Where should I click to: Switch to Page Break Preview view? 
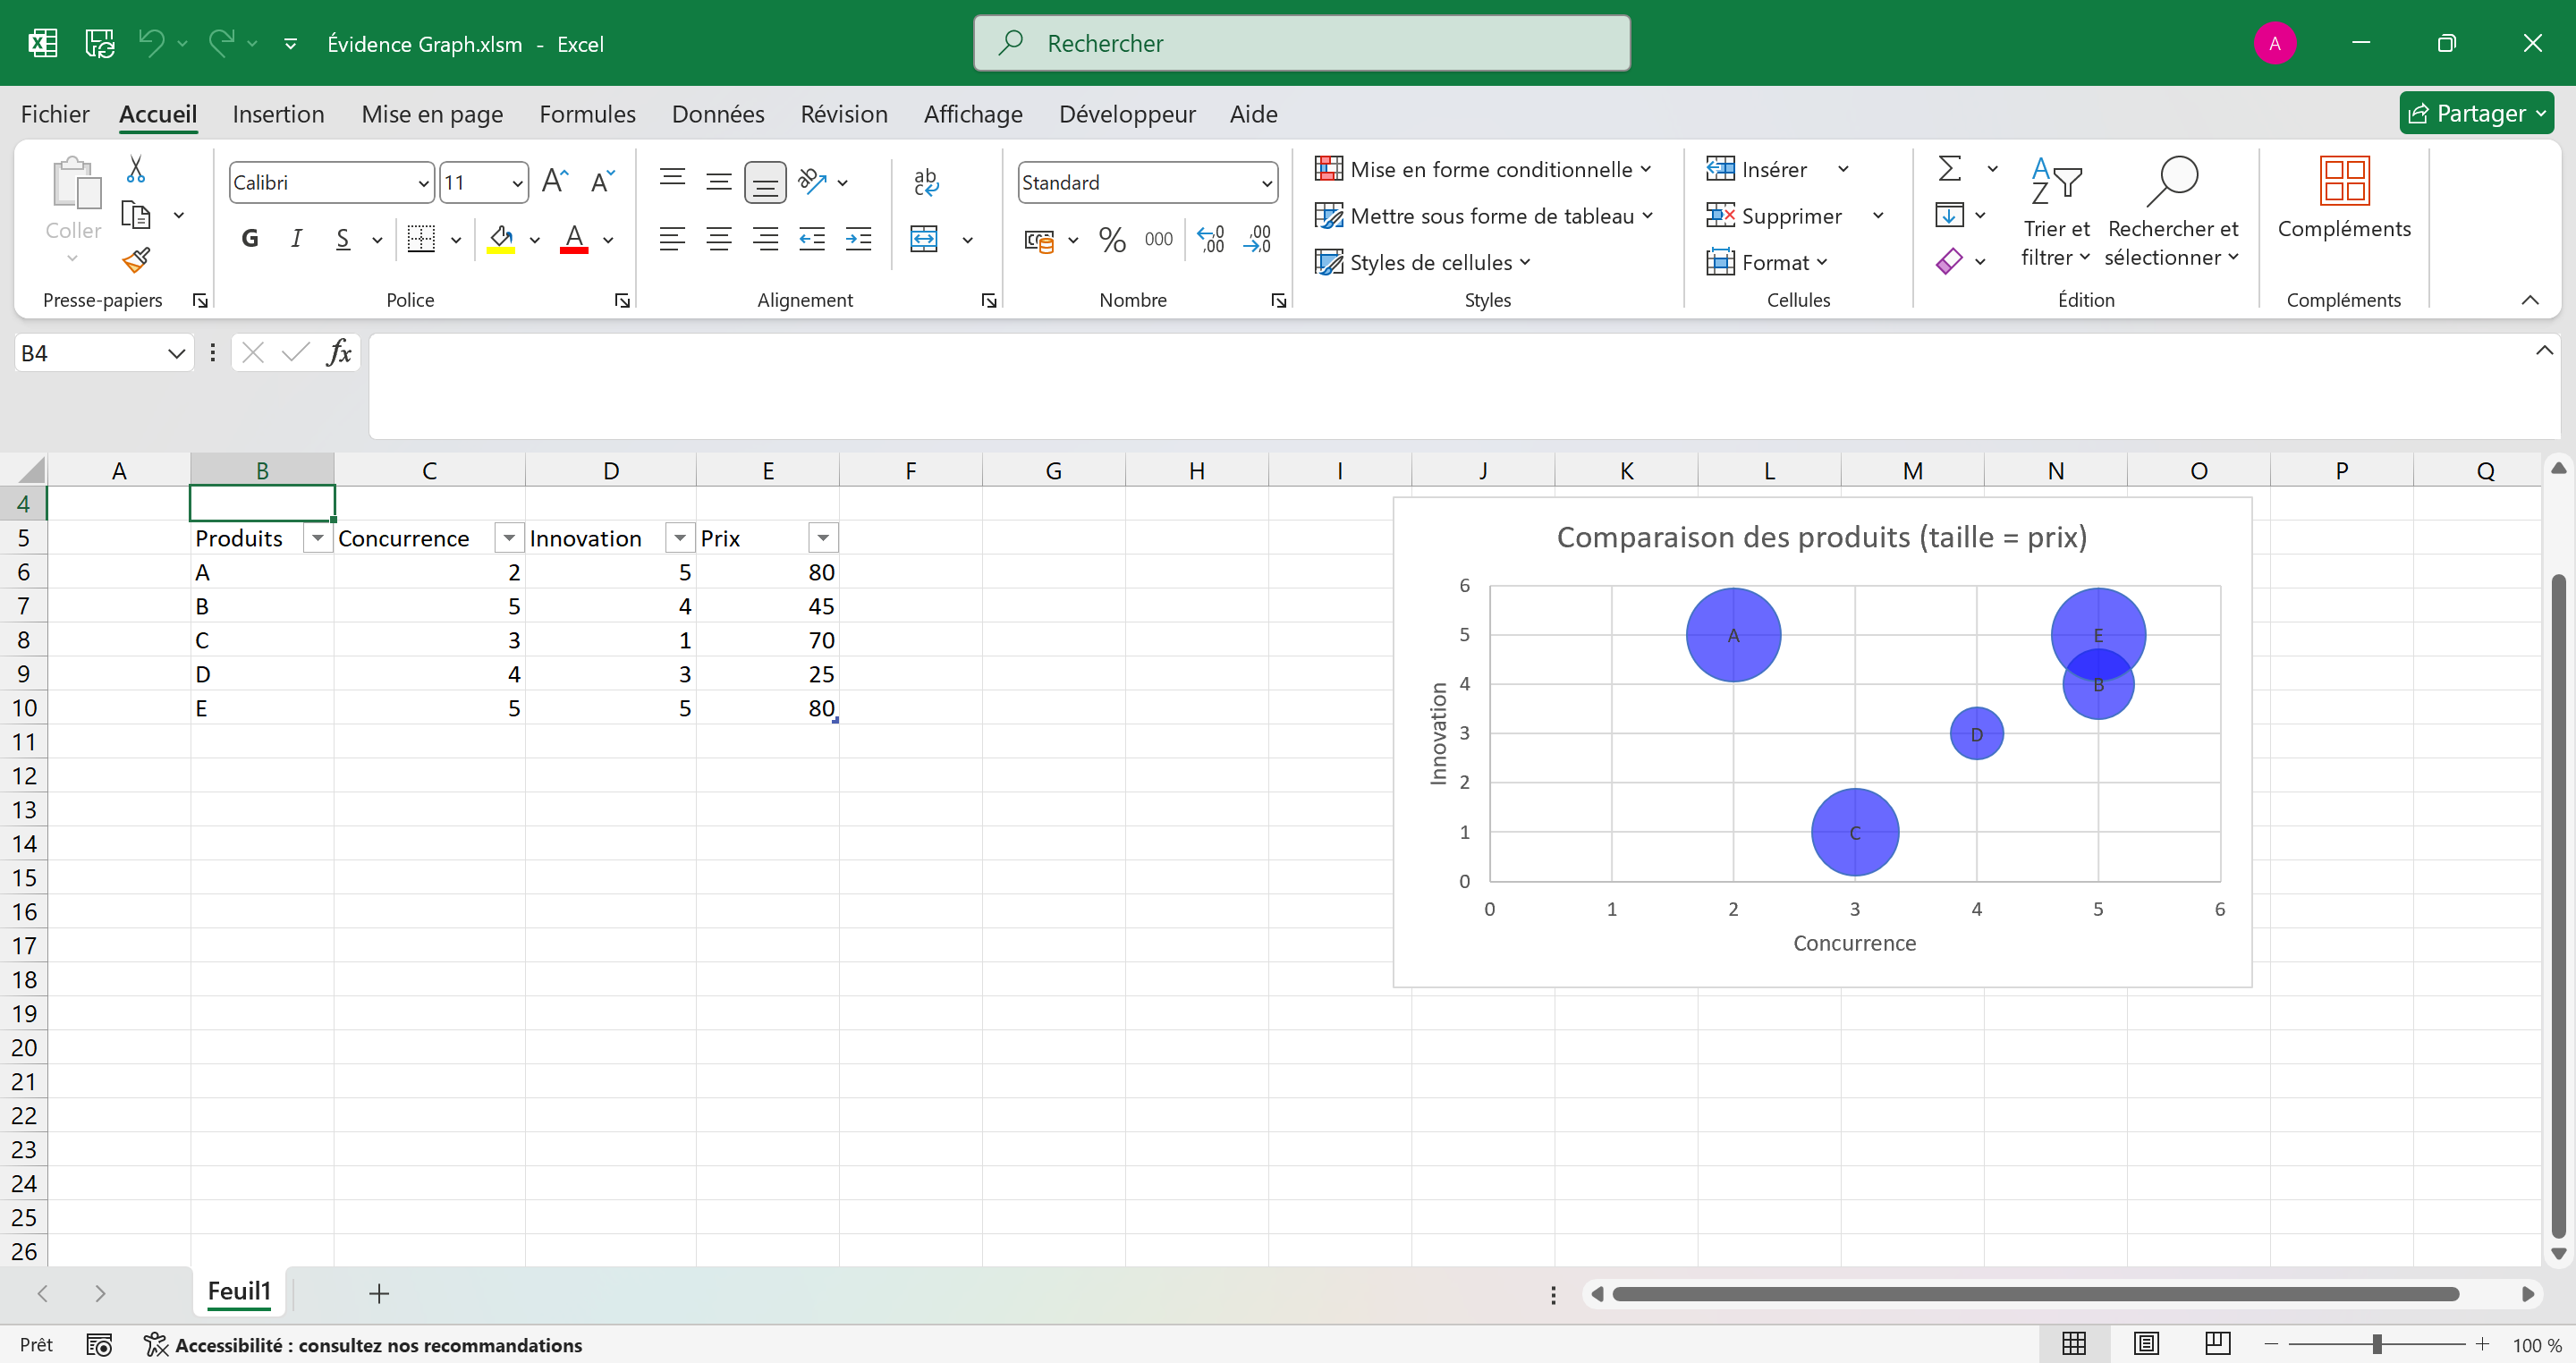[2217, 1343]
